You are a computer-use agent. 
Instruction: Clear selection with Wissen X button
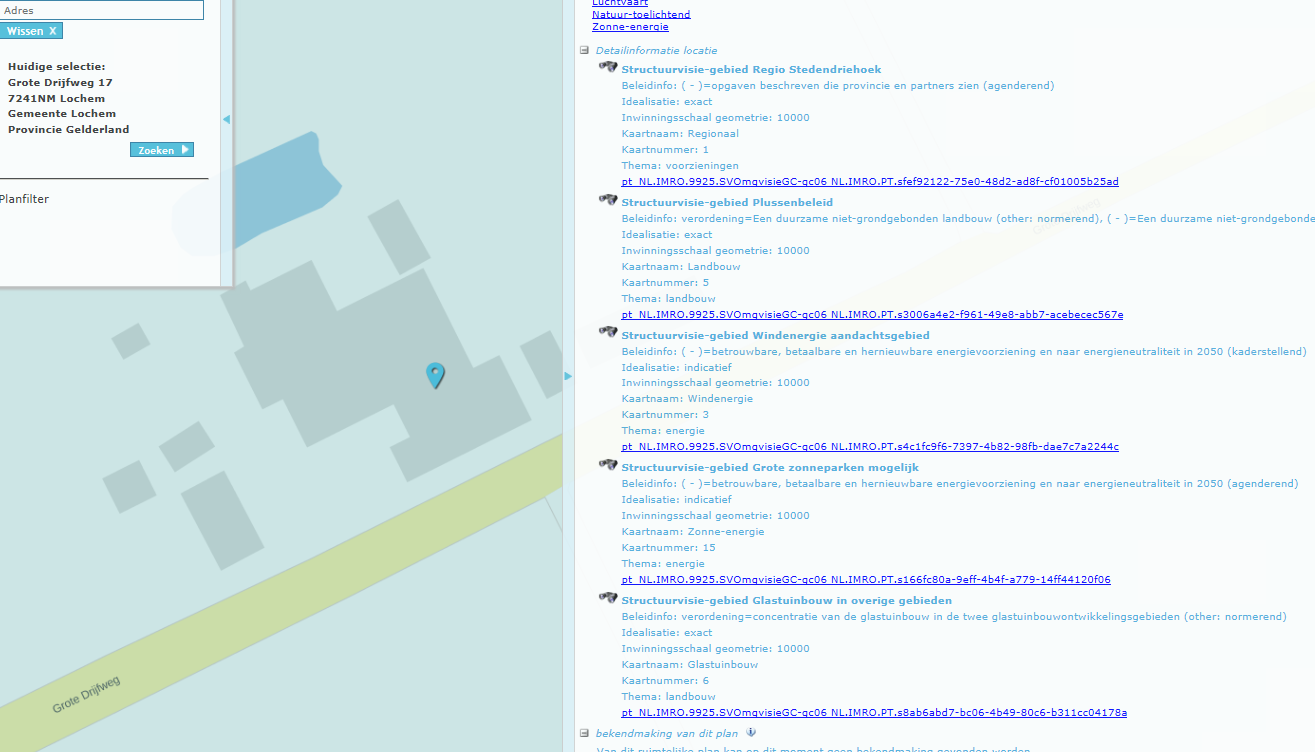point(31,31)
